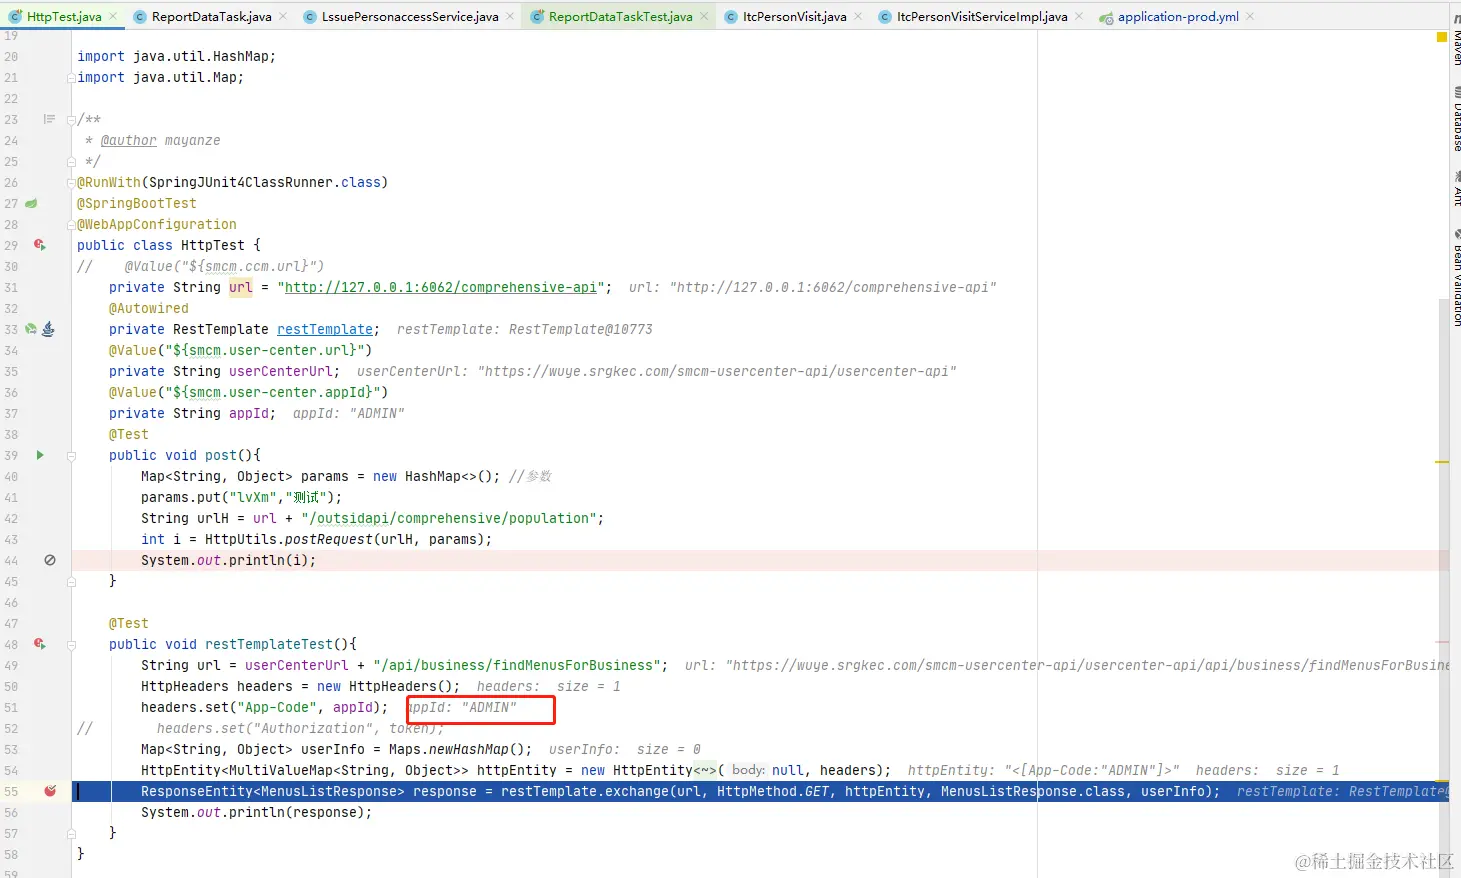Image resolution: width=1461 pixels, height=878 pixels.
Task: Open the LssuePersonaccessService.java tab
Action: coord(410,16)
